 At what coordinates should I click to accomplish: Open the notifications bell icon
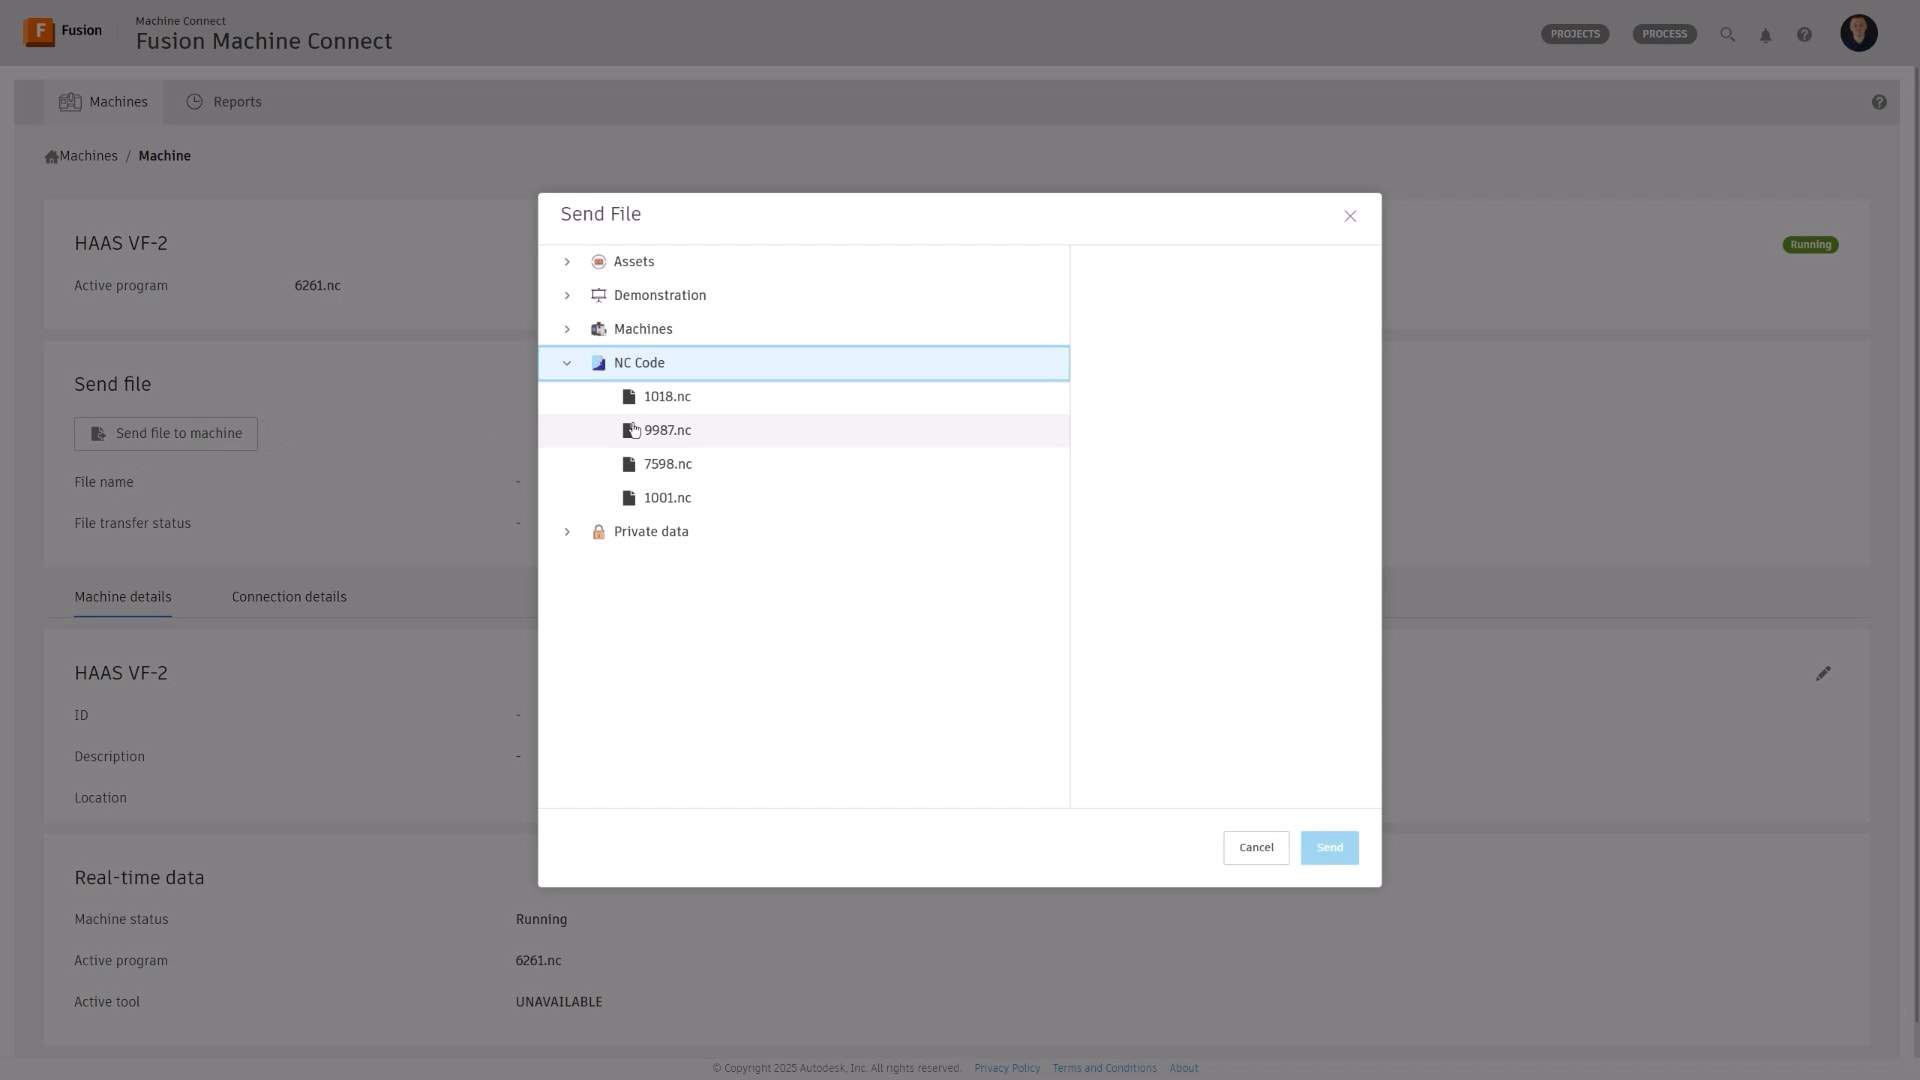pos(1766,35)
